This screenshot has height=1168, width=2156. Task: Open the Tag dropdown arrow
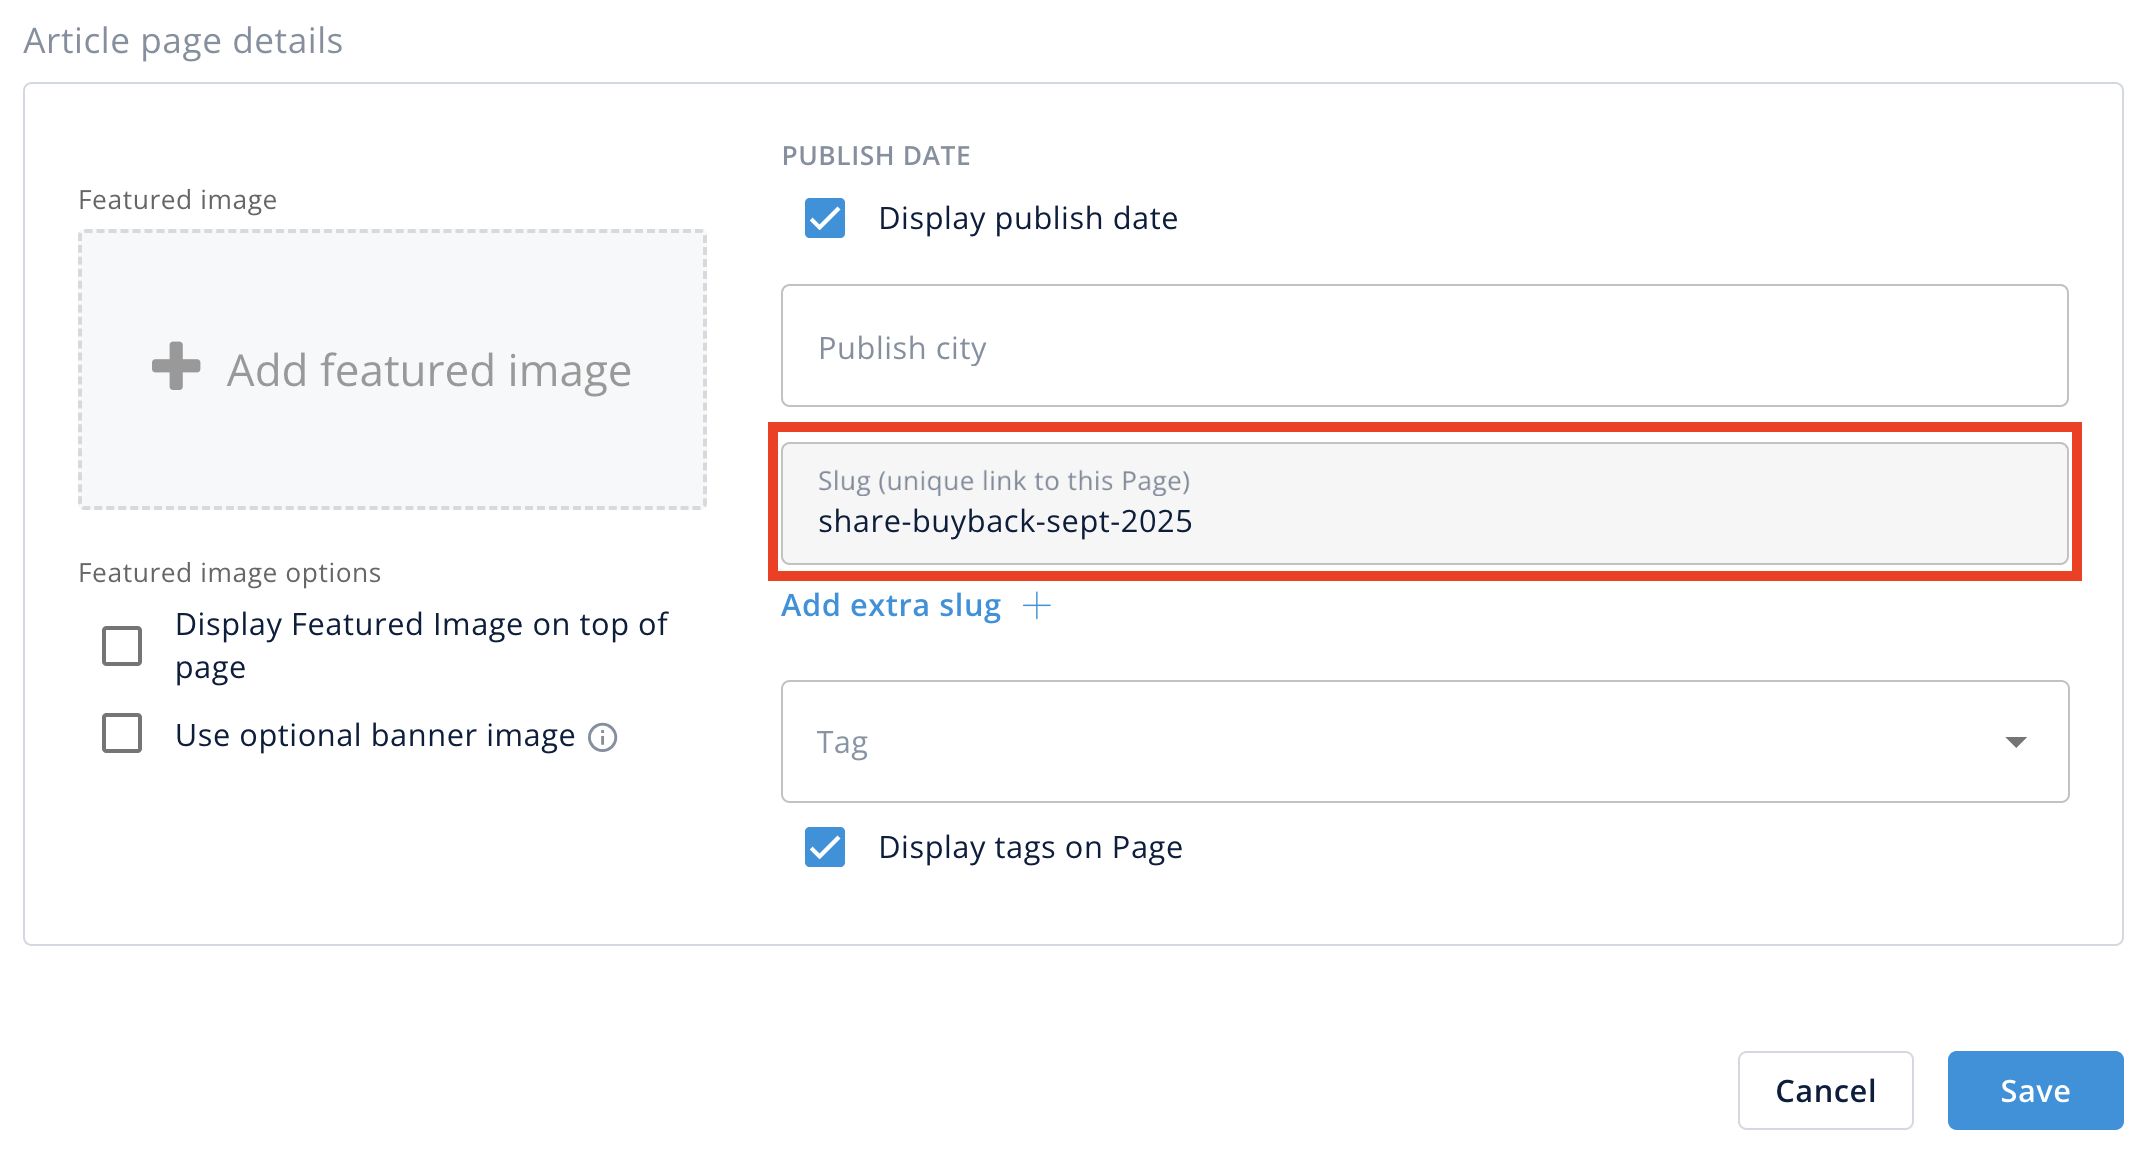(x=2018, y=742)
